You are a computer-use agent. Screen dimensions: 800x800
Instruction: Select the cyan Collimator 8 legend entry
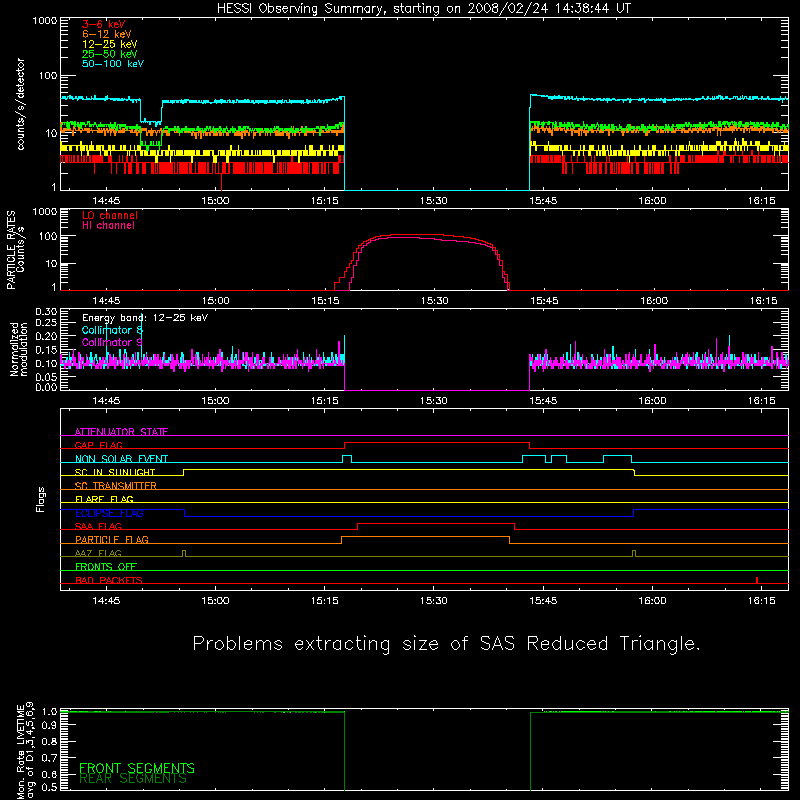(112, 330)
